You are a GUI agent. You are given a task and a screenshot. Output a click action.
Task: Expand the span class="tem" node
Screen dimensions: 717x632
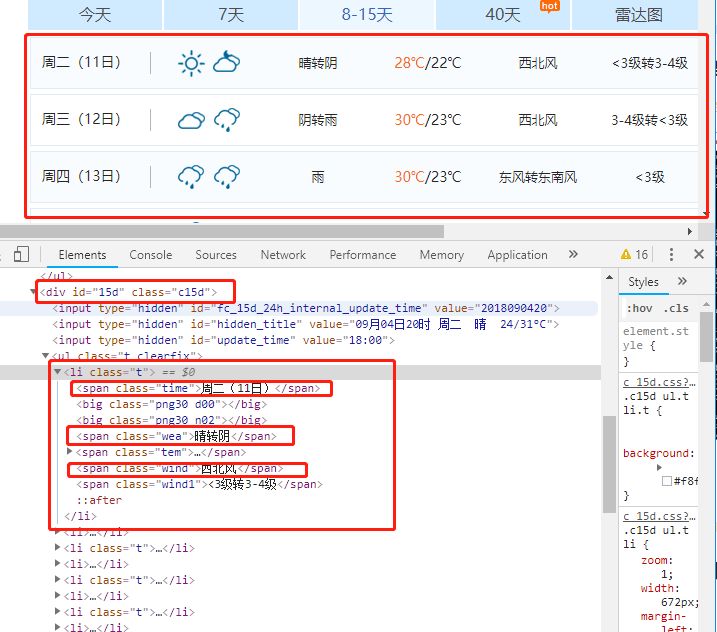tap(70, 452)
